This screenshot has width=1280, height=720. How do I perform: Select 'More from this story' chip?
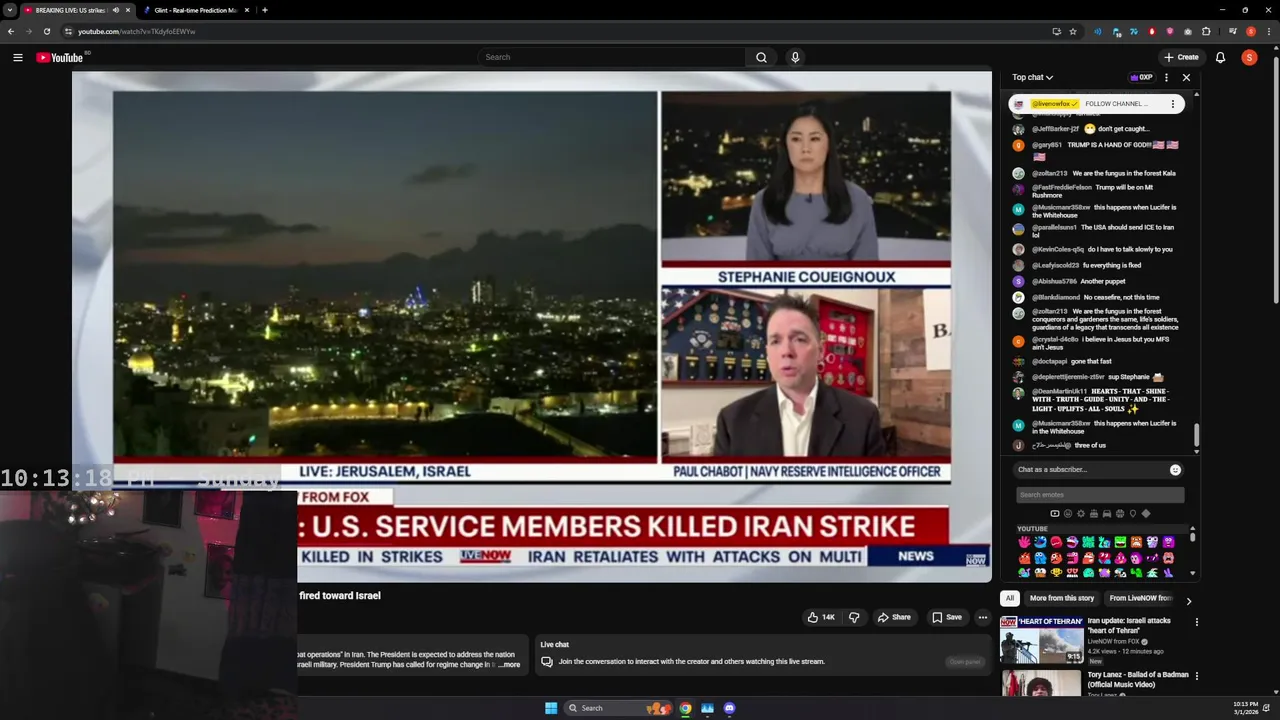(x=1062, y=598)
